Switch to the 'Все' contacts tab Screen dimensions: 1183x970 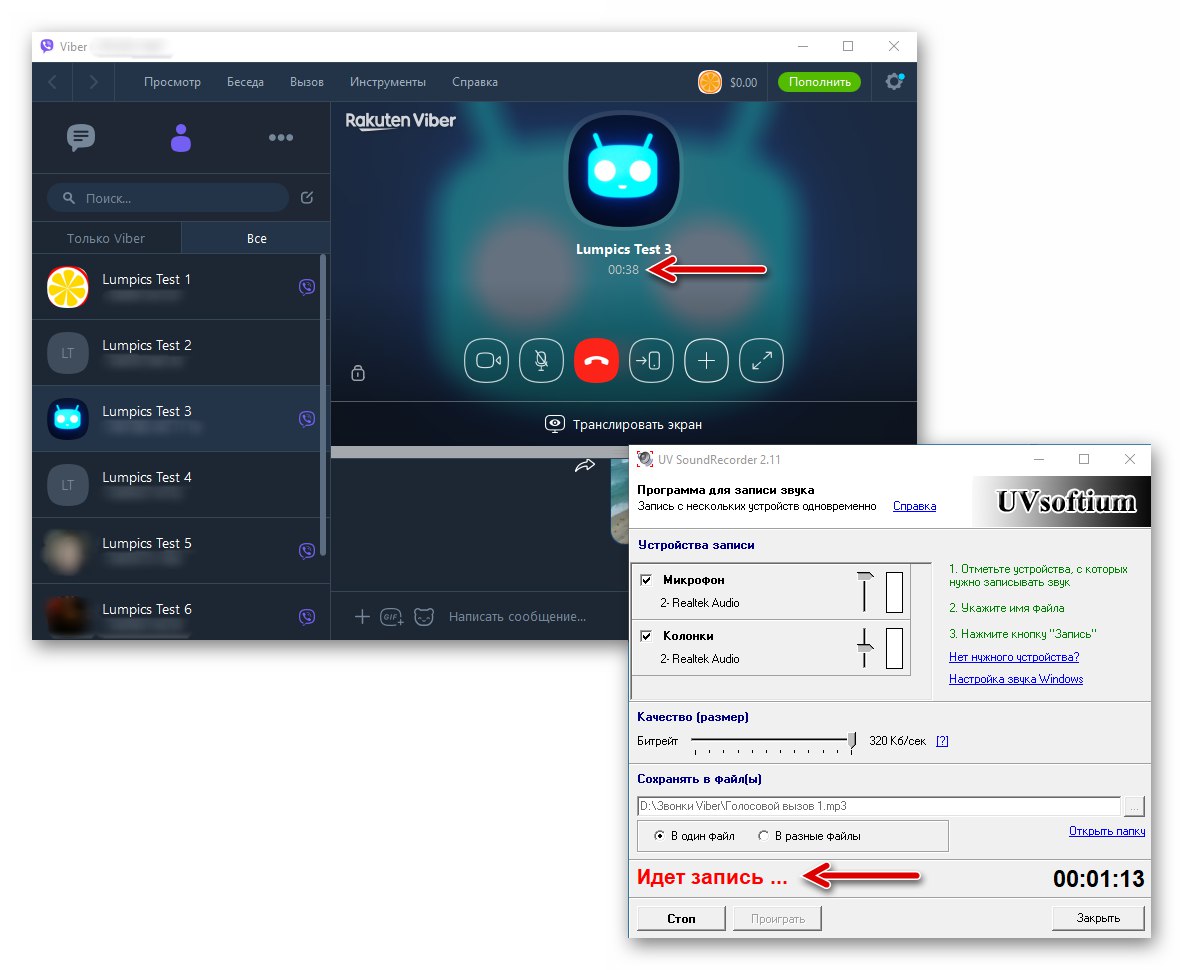pos(257,238)
